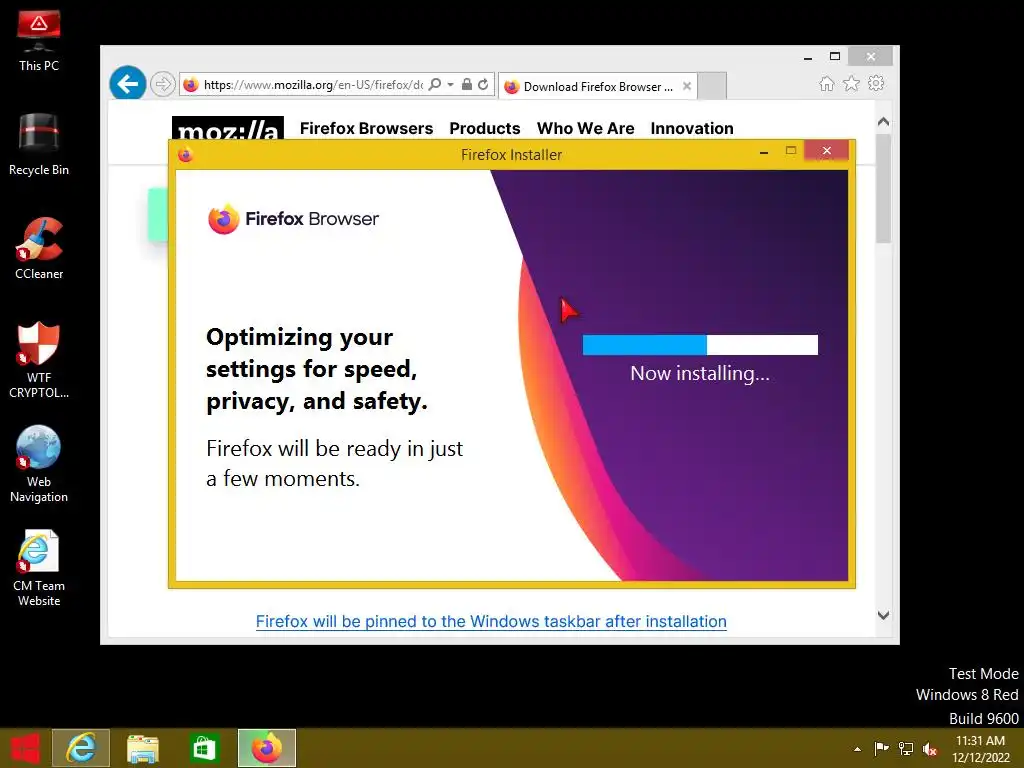Screen dimensions: 1024x768
Task: Open File Explorer from the taskbar
Action: pos(143,748)
